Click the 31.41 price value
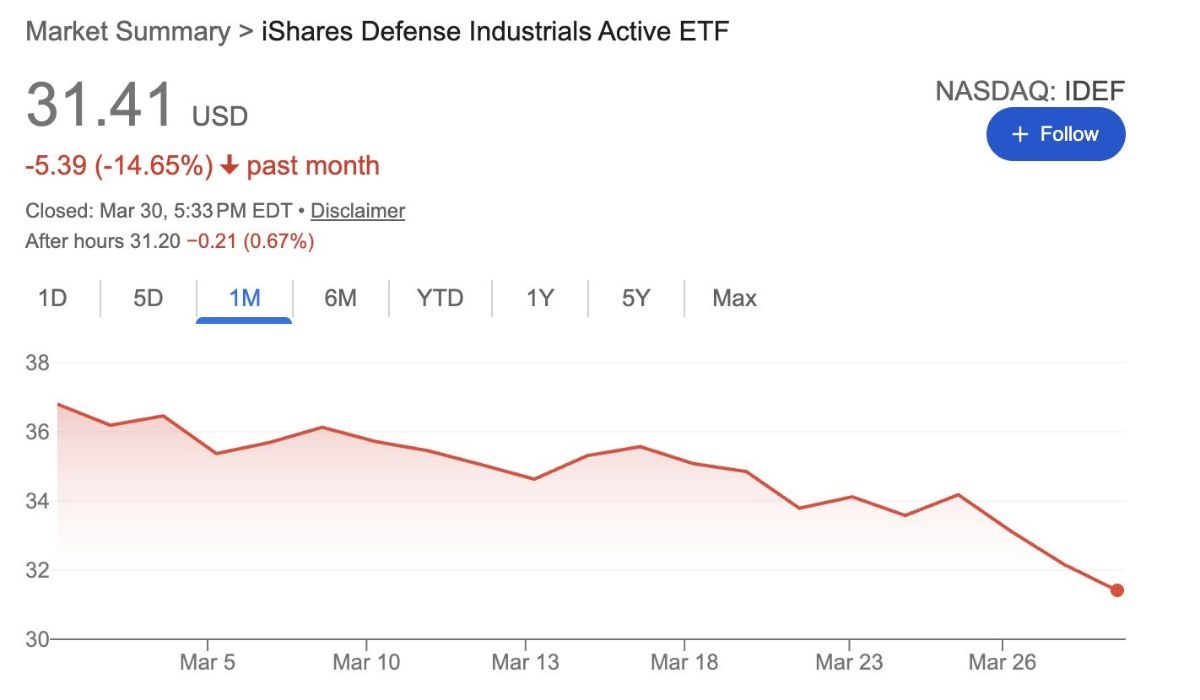The image size is (1200, 700). coord(100,105)
